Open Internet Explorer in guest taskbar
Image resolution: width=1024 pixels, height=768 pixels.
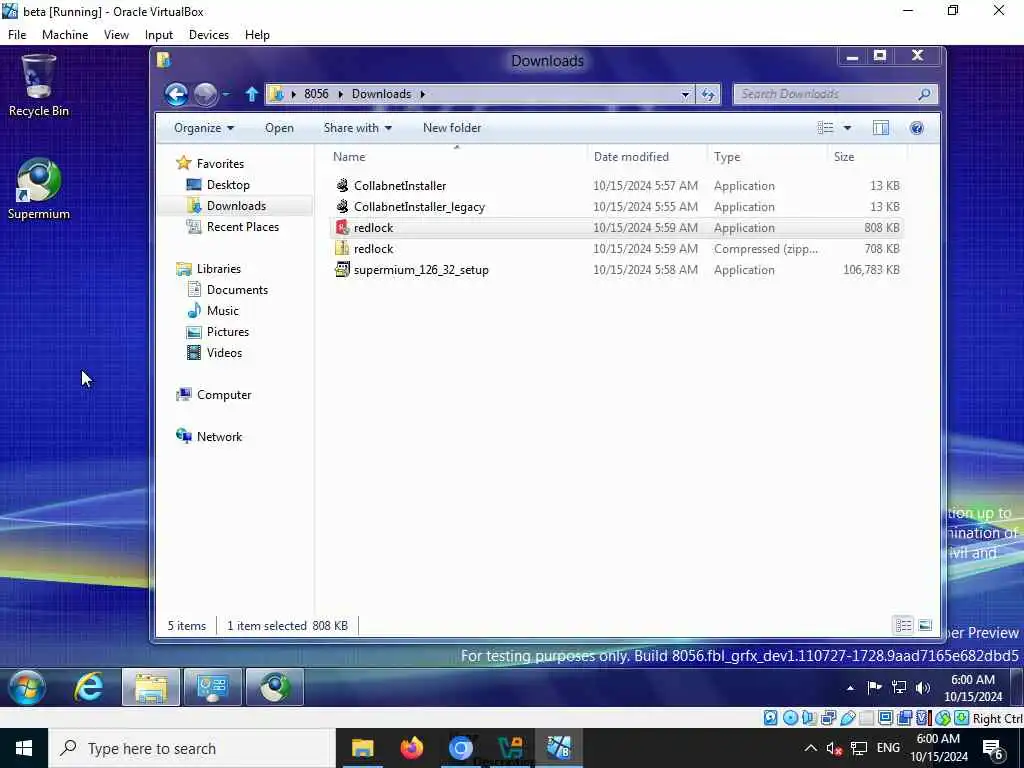click(x=89, y=687)
